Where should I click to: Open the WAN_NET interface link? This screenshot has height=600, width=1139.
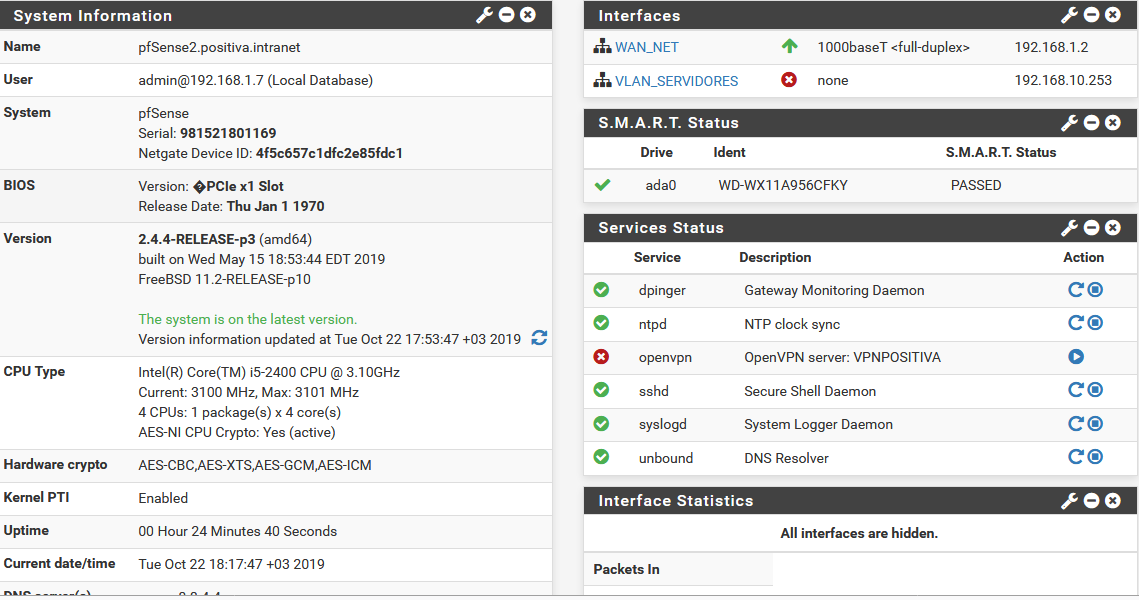tap(646, 47)
